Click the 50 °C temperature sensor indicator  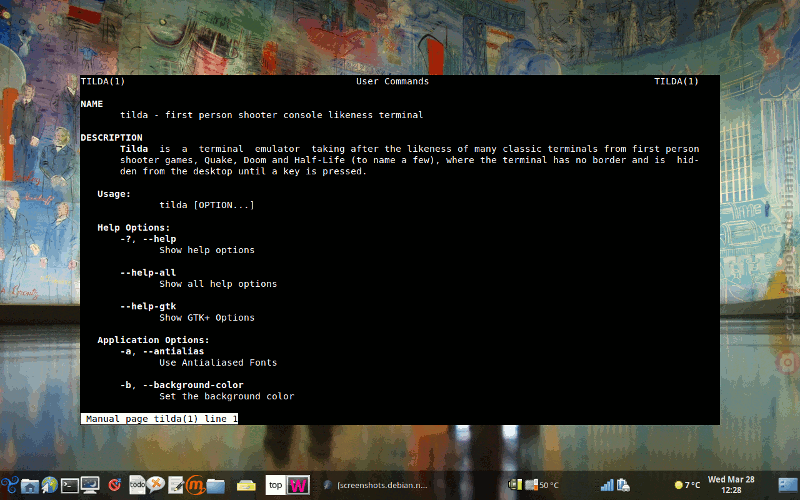(544, 485)
